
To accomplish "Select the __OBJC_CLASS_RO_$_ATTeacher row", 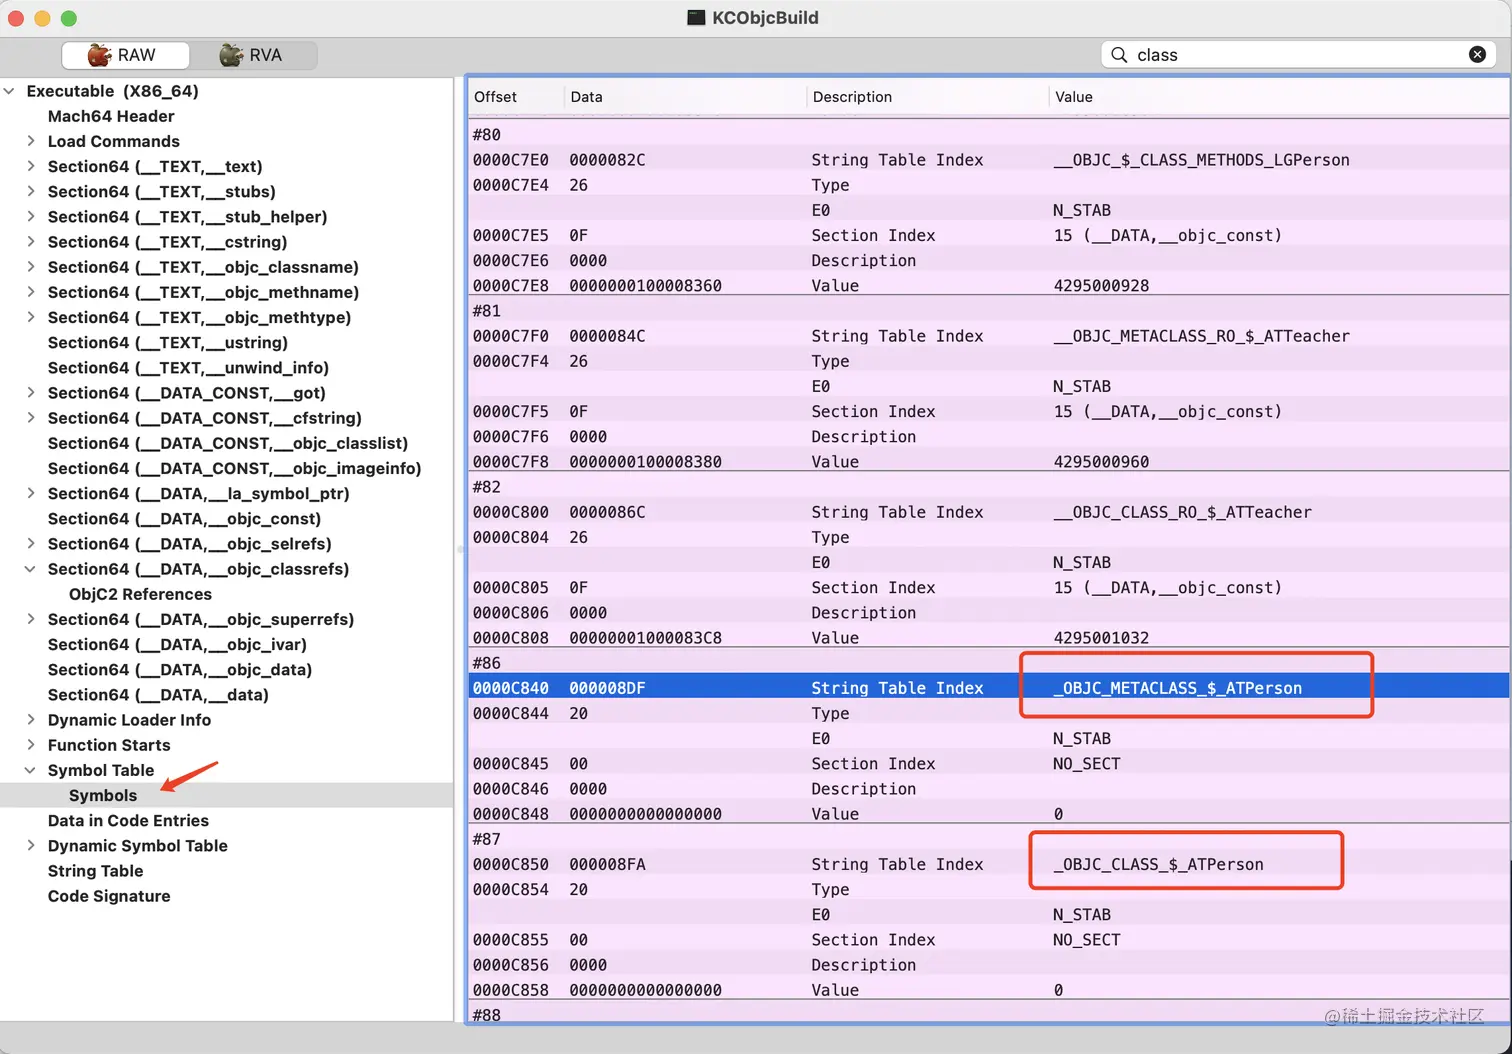I will pos(988,512).
